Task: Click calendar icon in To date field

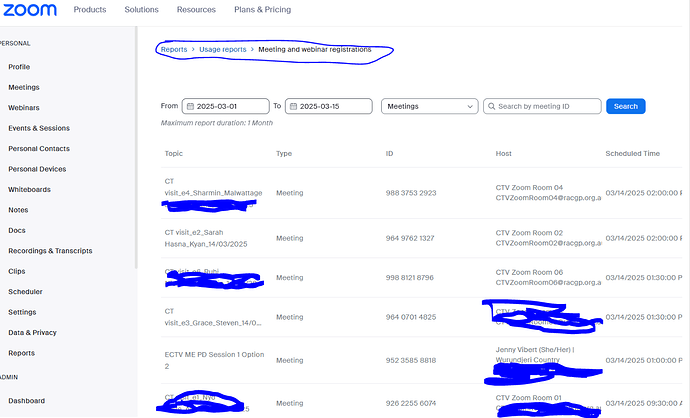Action: pyautogui.click(x=294, y=106)
